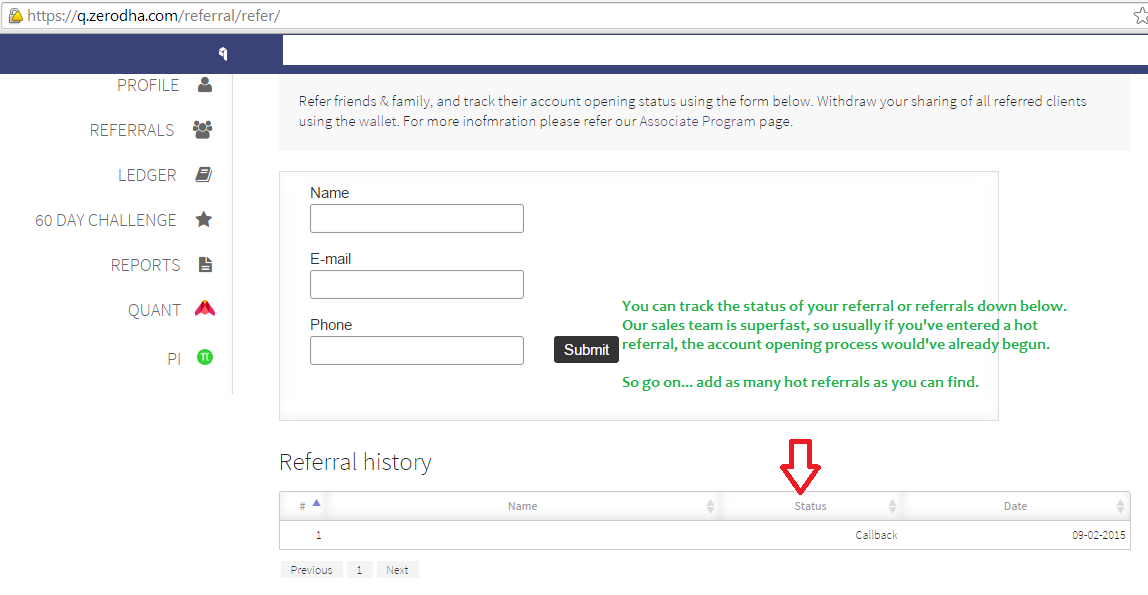Viewport: 1148px width, 595px height.
Task: Open the LEDGER menu entry
Action: [147, 175]
